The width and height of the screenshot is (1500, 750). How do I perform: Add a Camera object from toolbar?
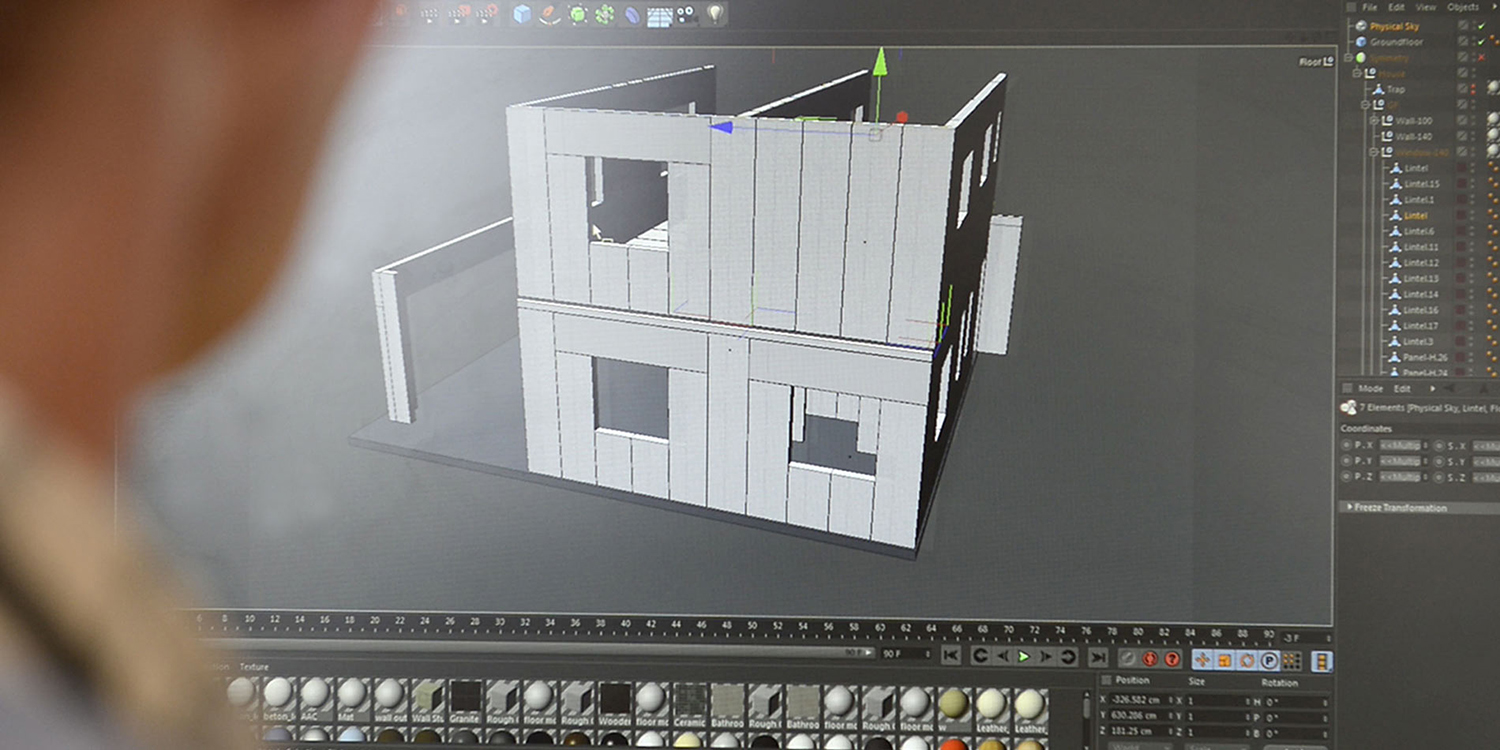tap(687, 14)
